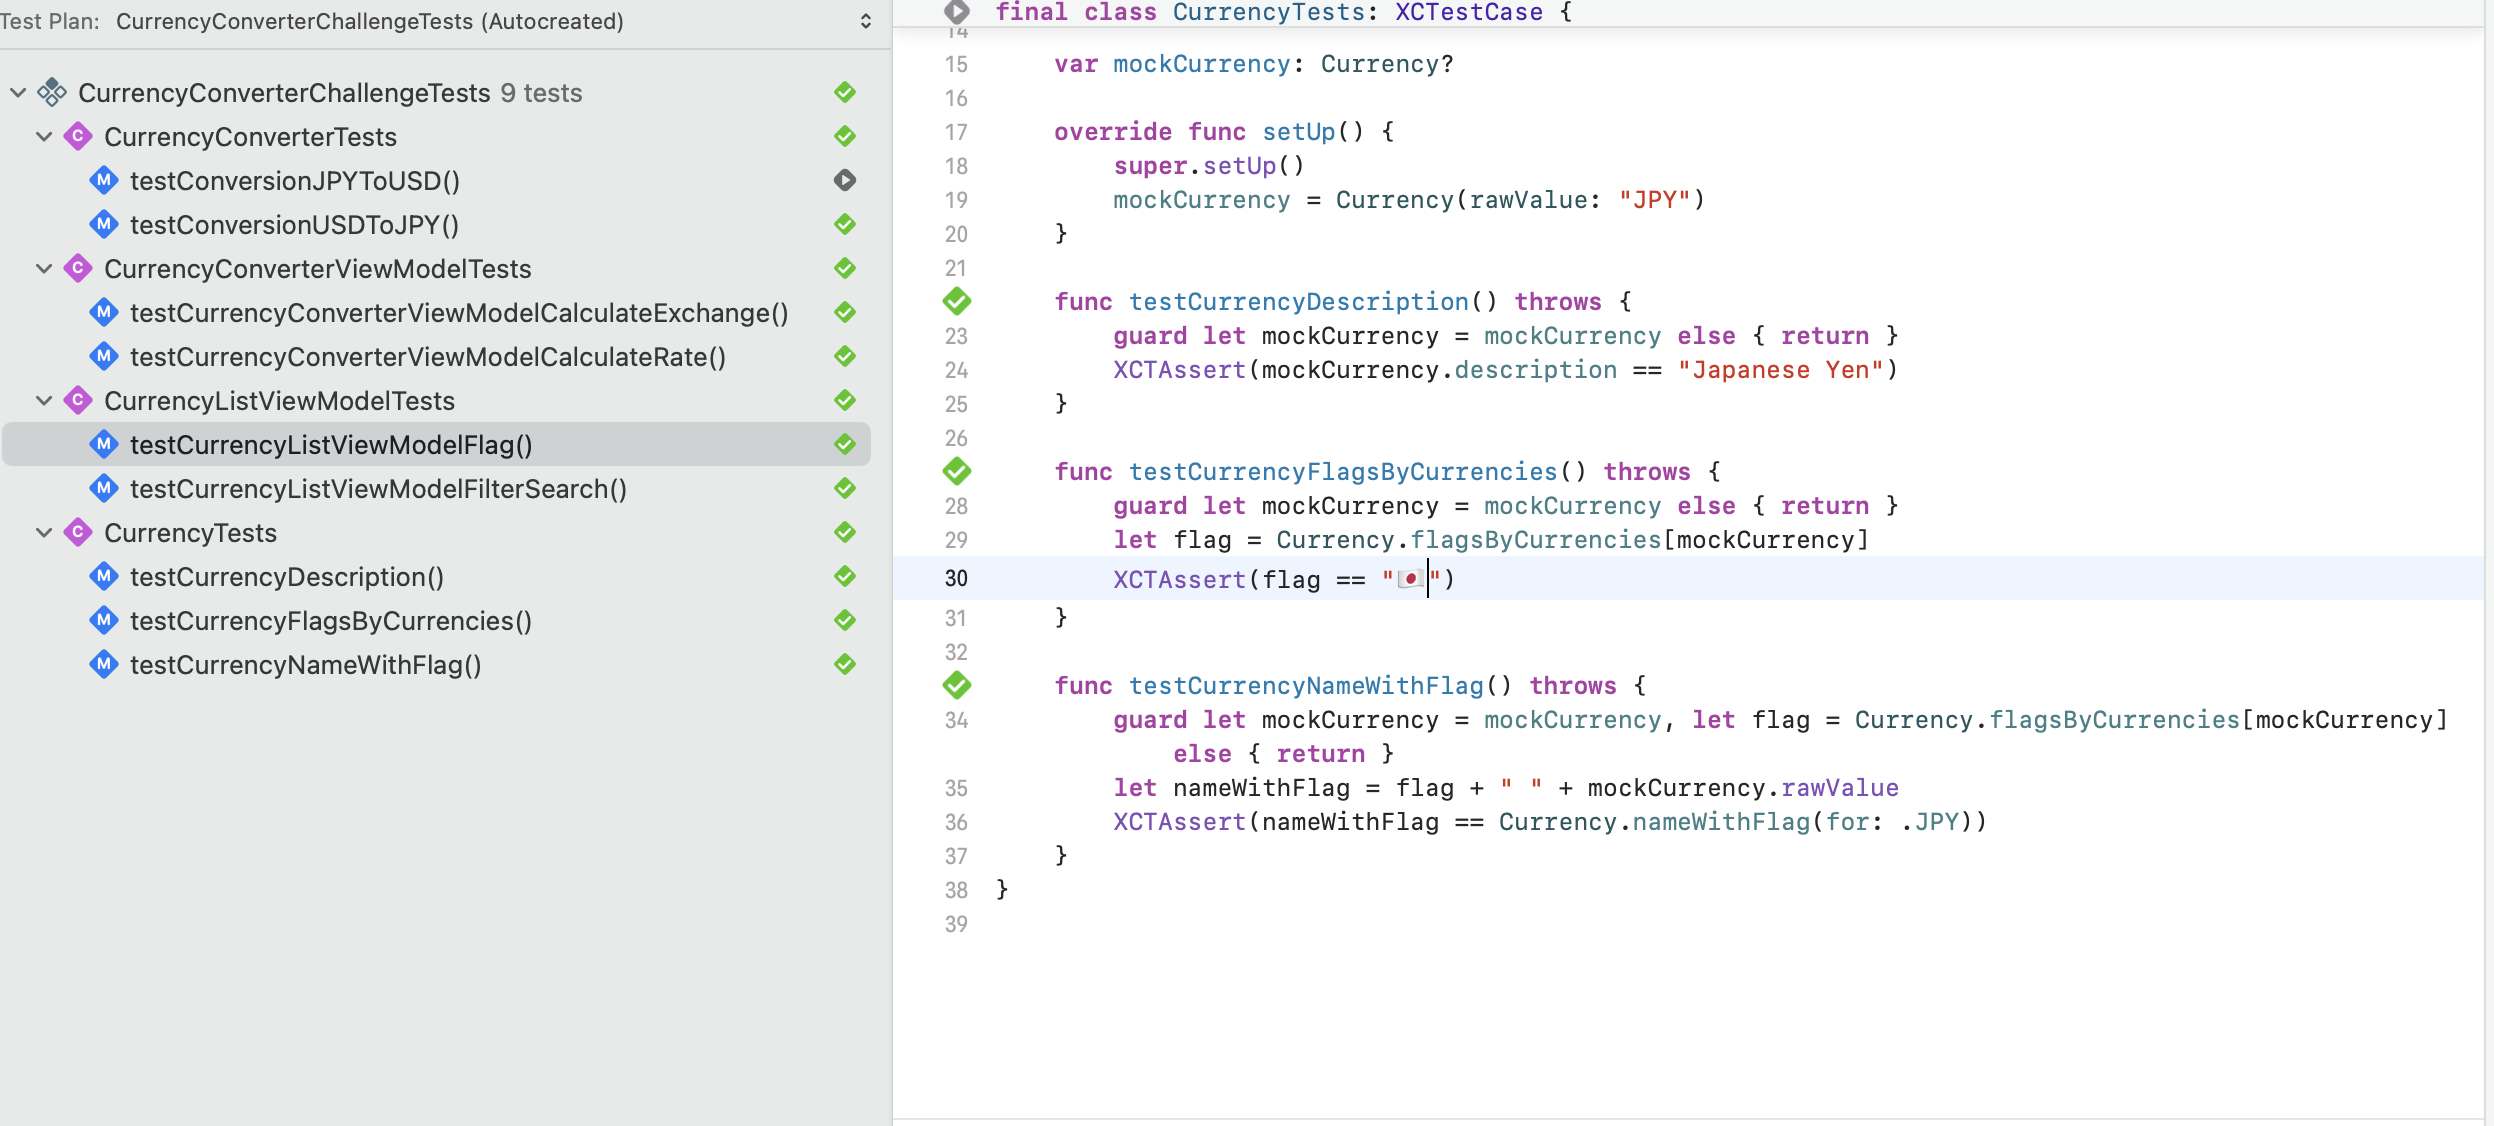
Task: Click the XCTestCase superclass name
Action: [x=1468, y=13]
